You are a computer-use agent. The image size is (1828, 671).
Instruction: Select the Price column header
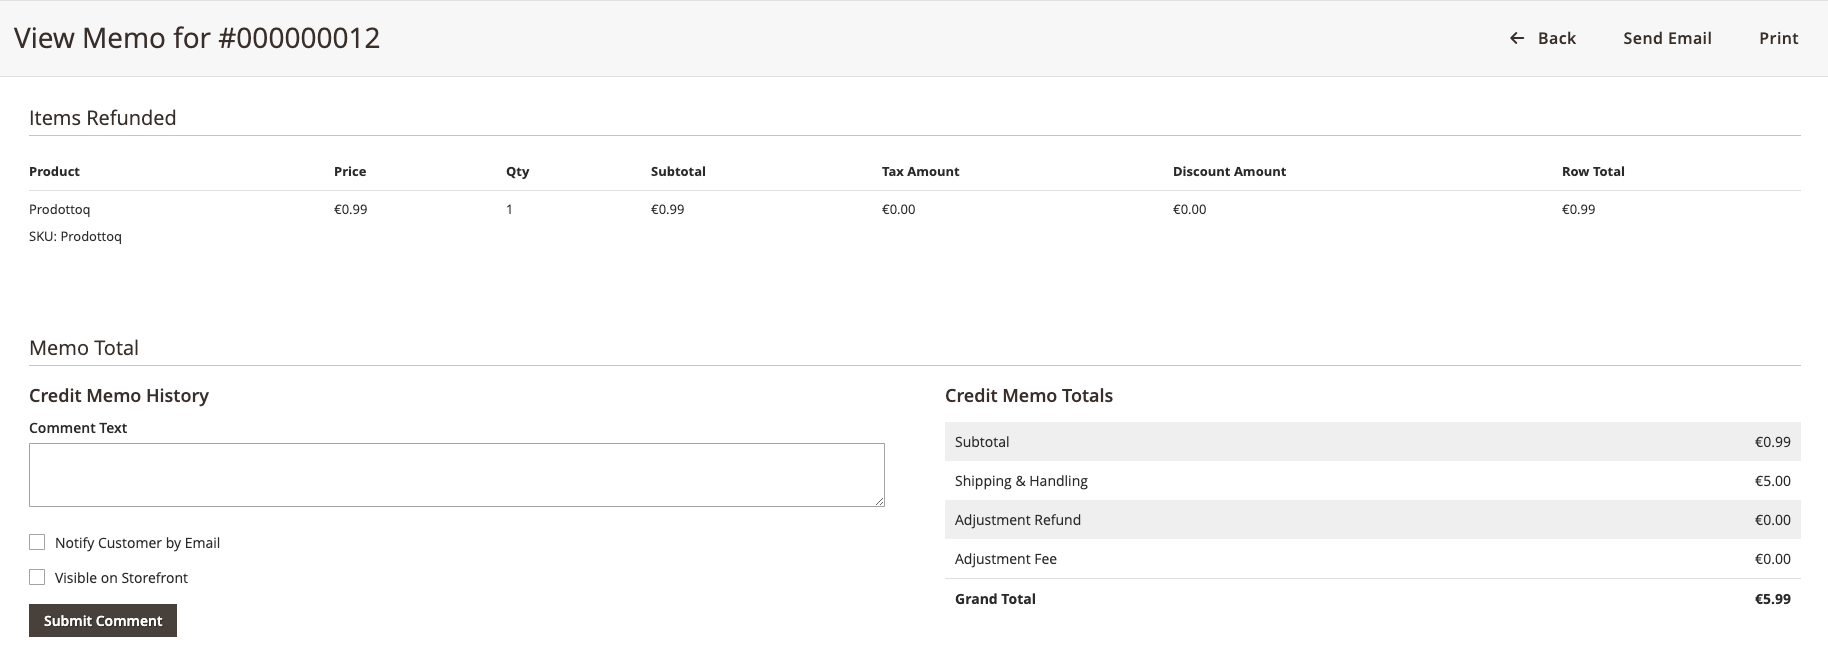350,171
